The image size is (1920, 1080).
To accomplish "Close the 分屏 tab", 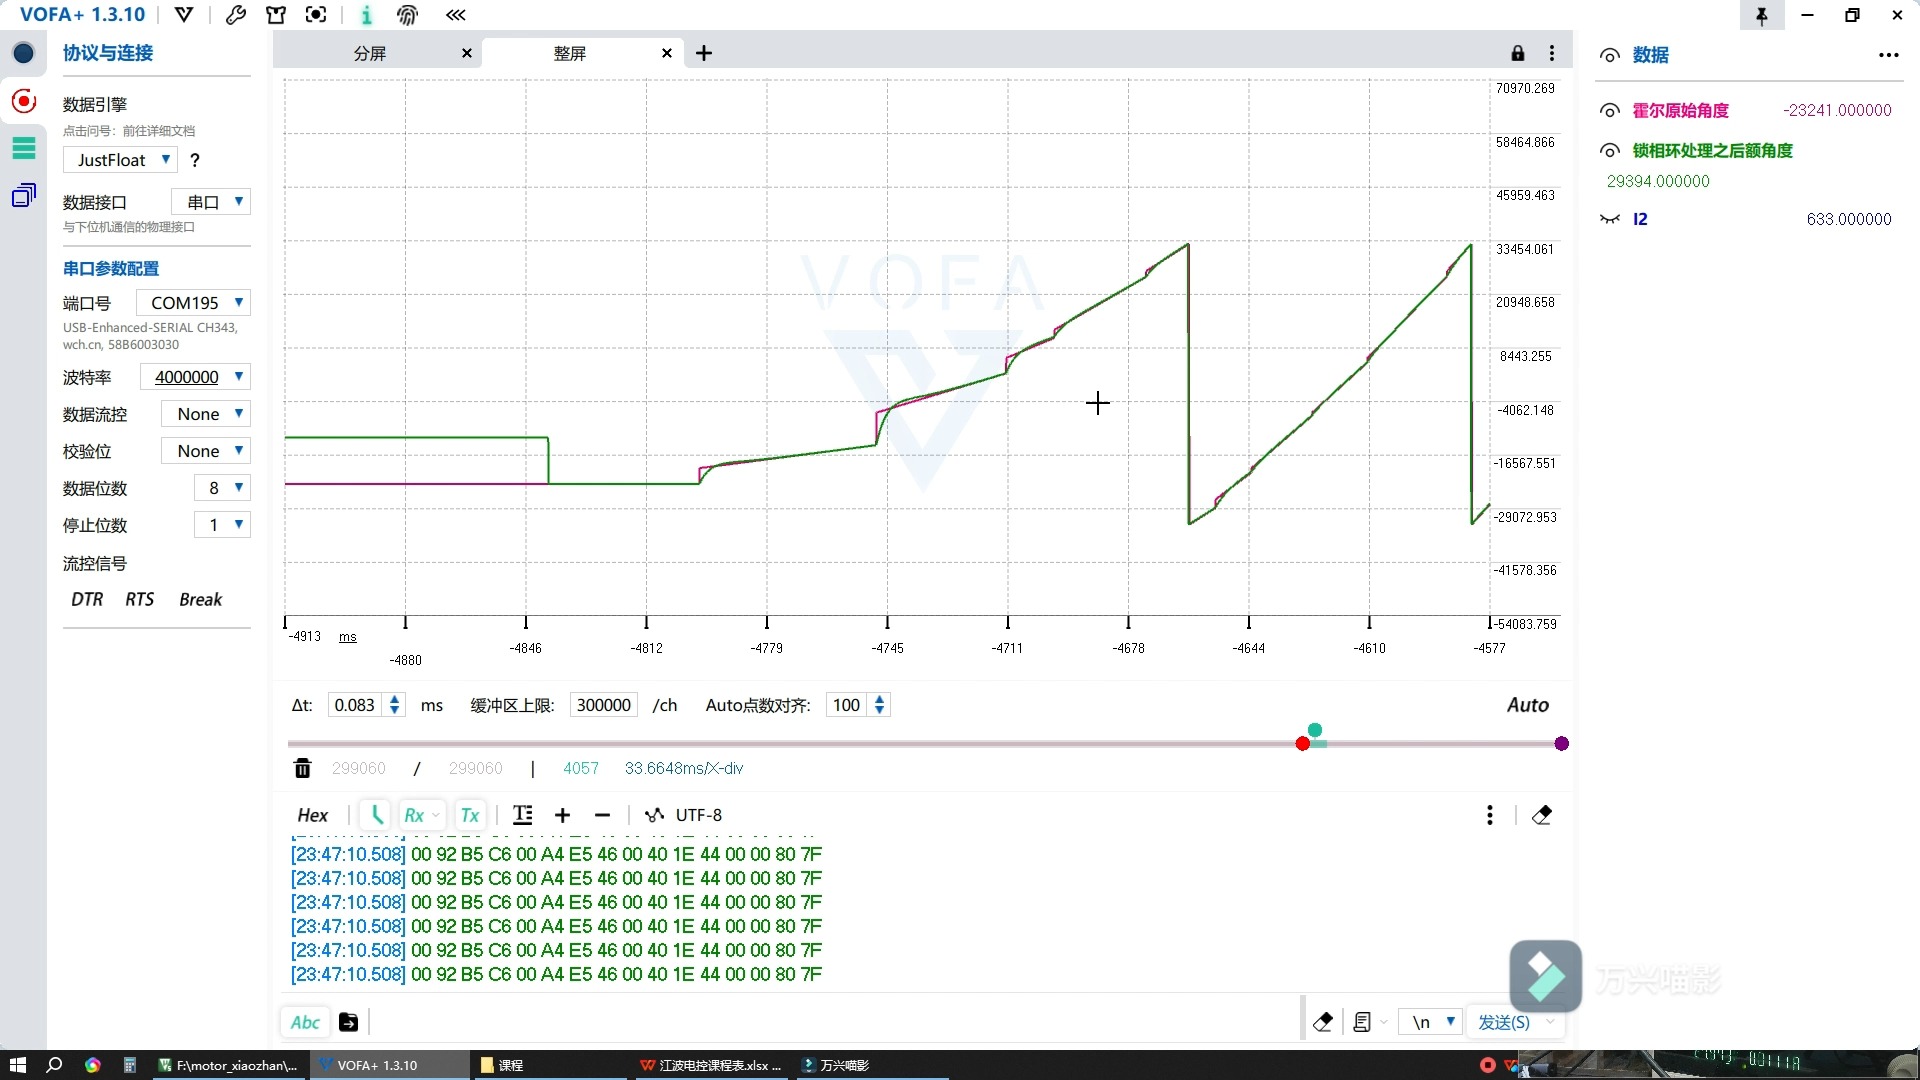I will click(x=466, y=53).
